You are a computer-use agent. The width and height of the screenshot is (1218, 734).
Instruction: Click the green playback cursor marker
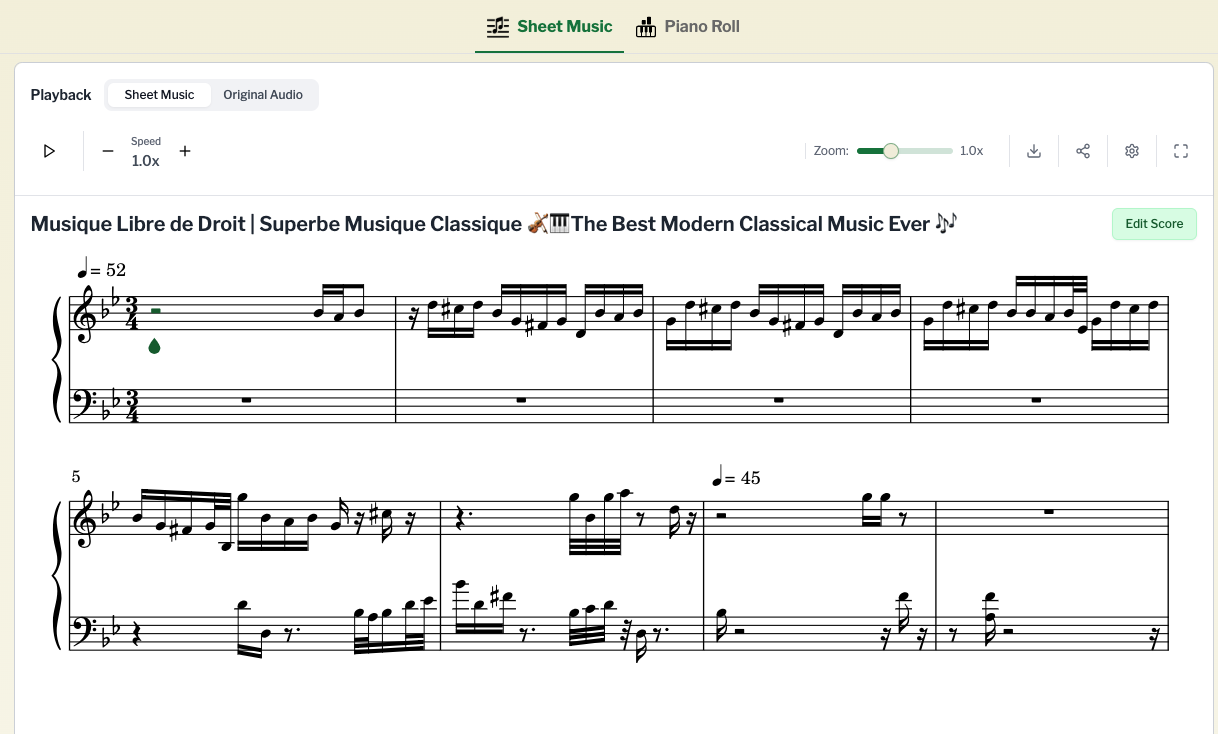(154, 346)
